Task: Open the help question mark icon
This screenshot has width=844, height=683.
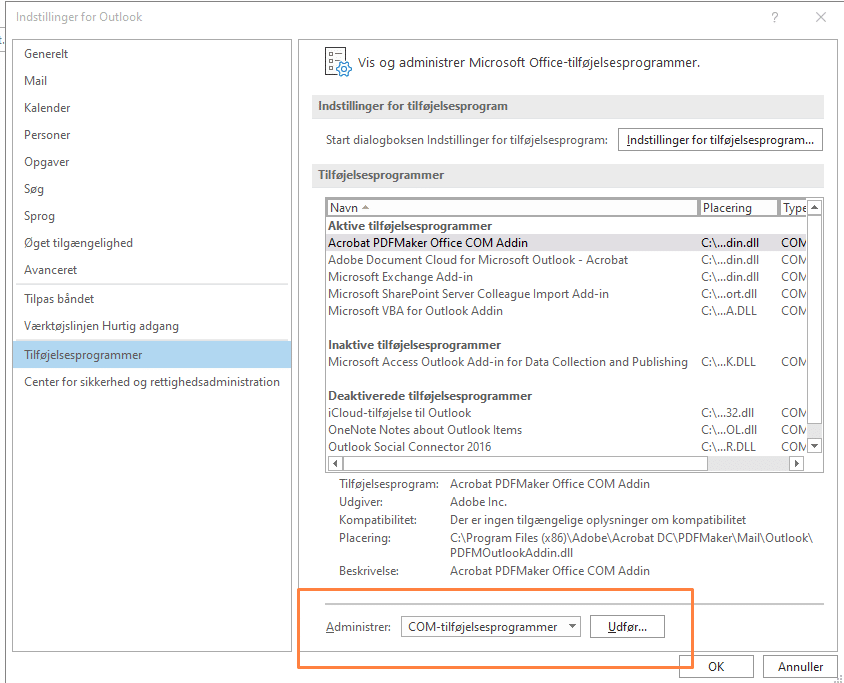Action: 775,17
